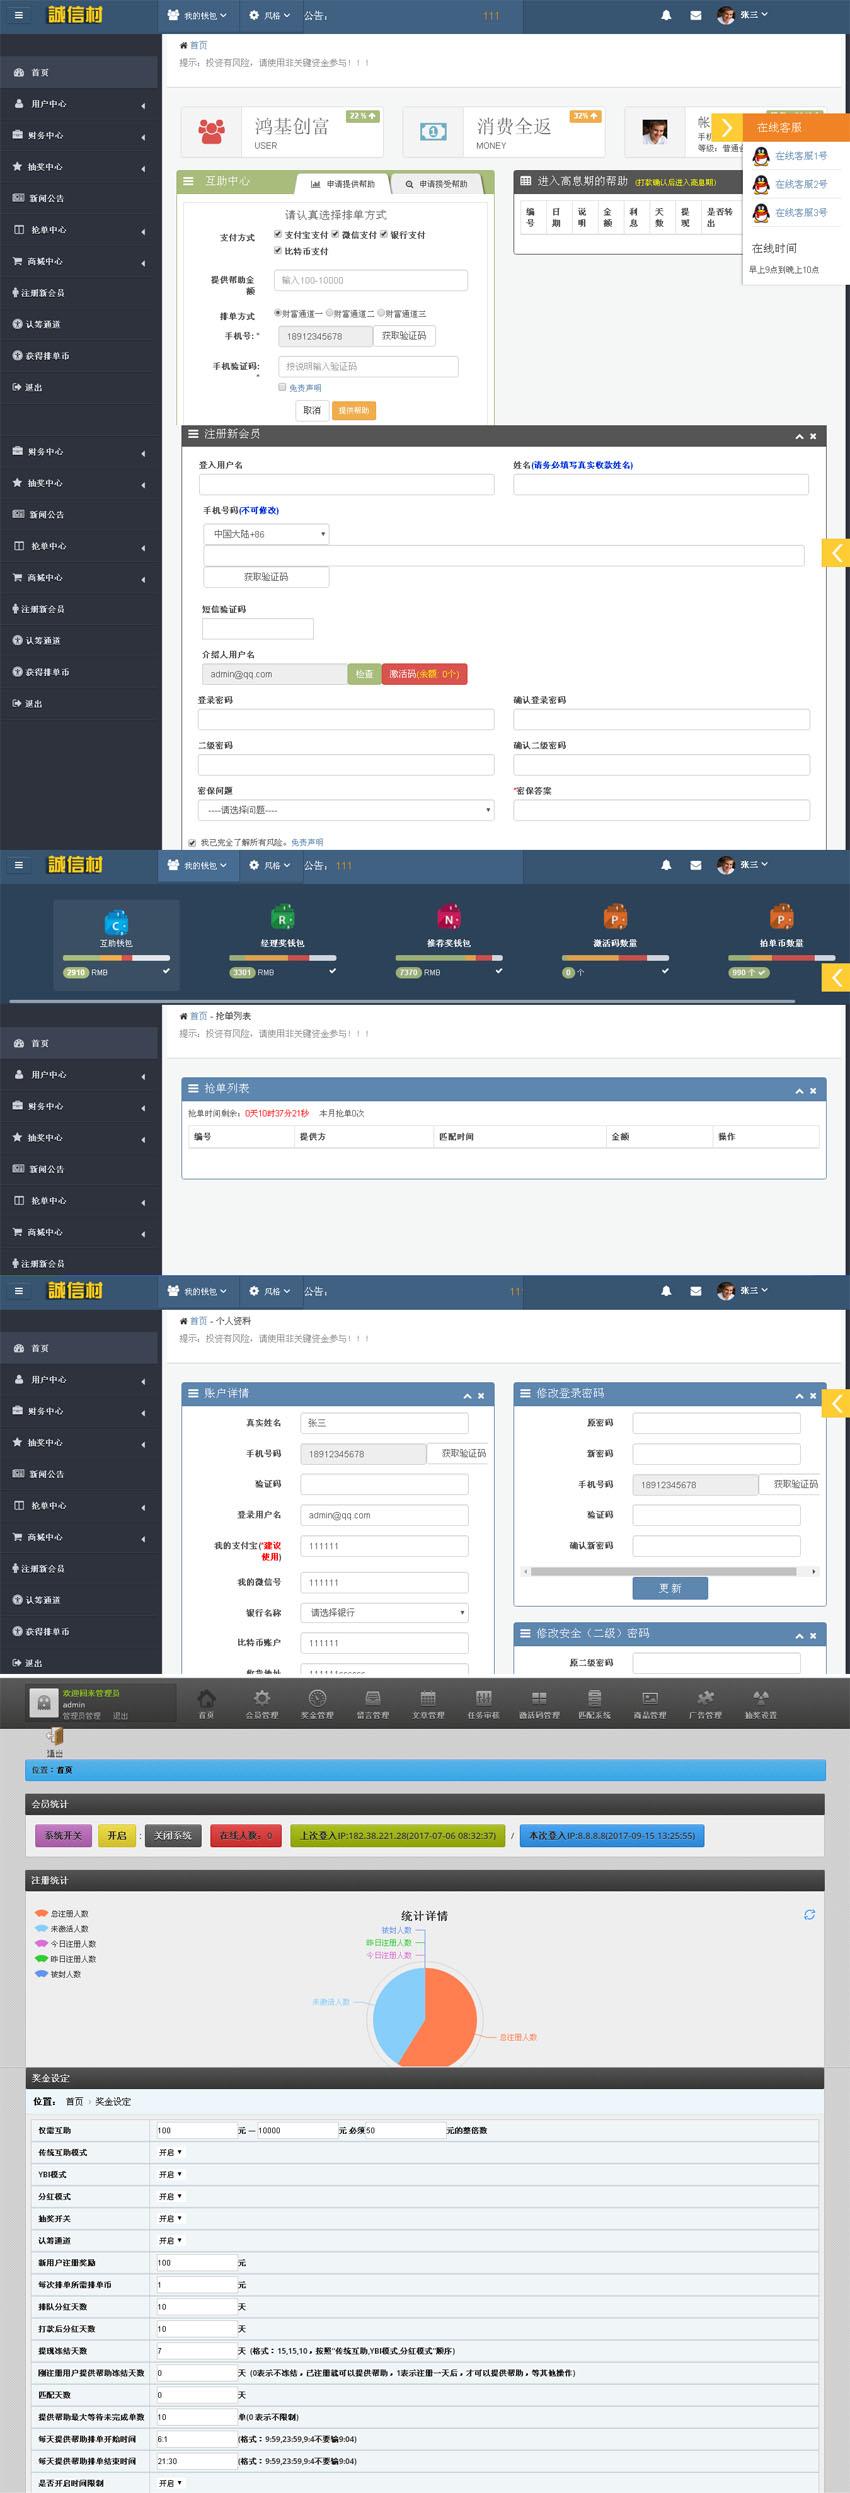Toggle the 微信支付 checkbox

click(x=335, y=234)
